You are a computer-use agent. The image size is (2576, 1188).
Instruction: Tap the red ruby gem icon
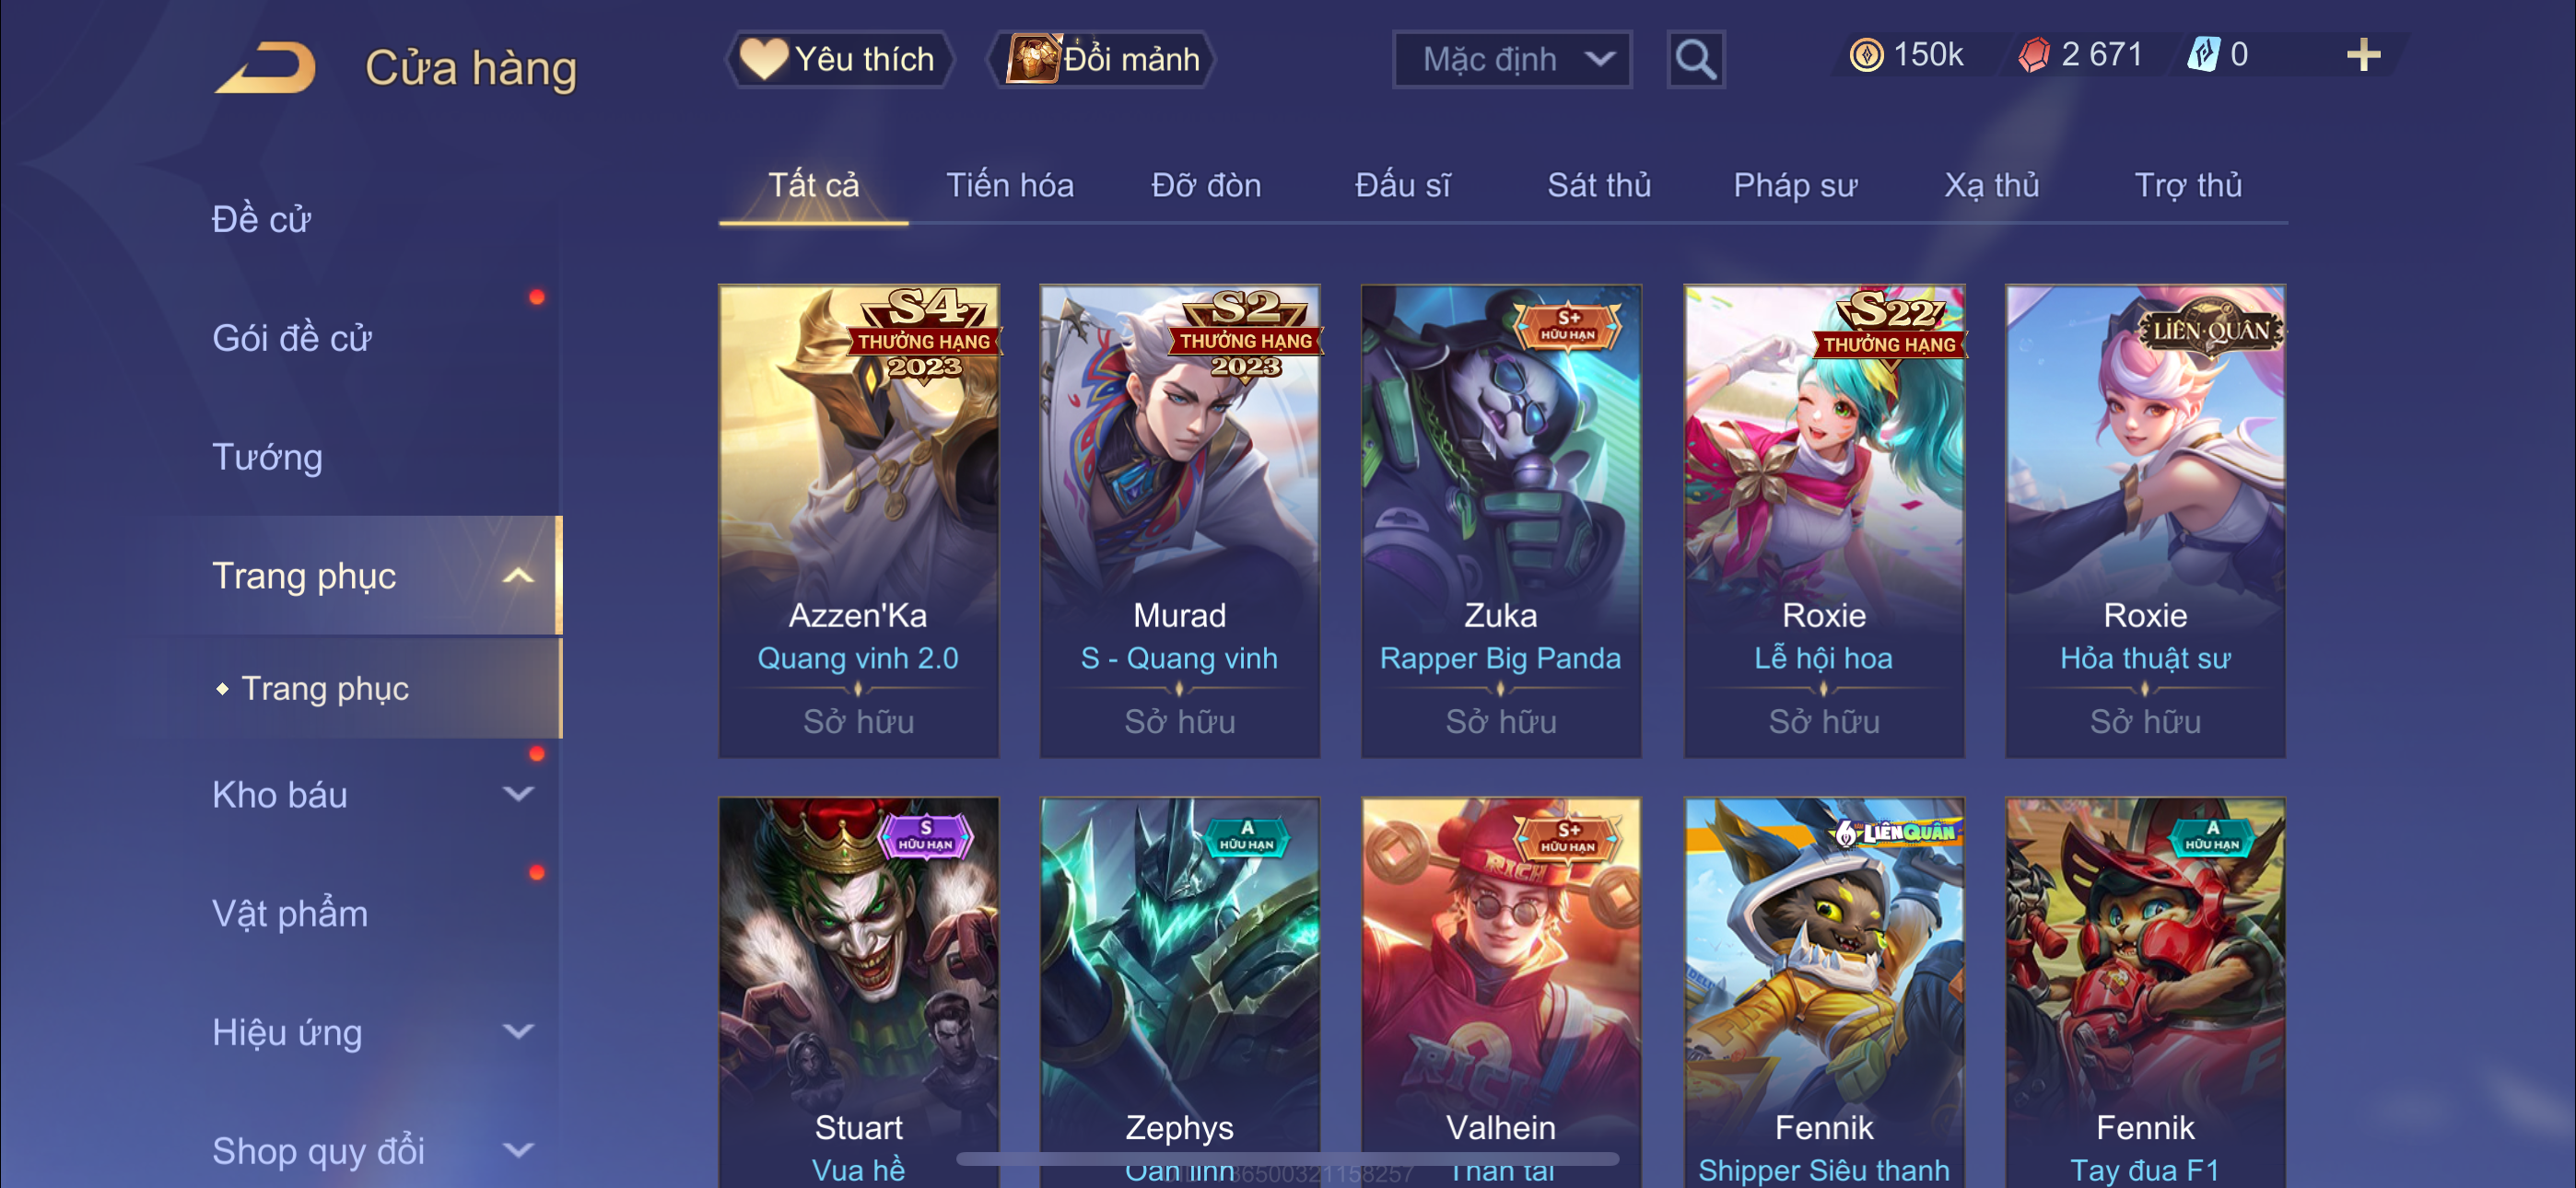(x=2034, y=55)
